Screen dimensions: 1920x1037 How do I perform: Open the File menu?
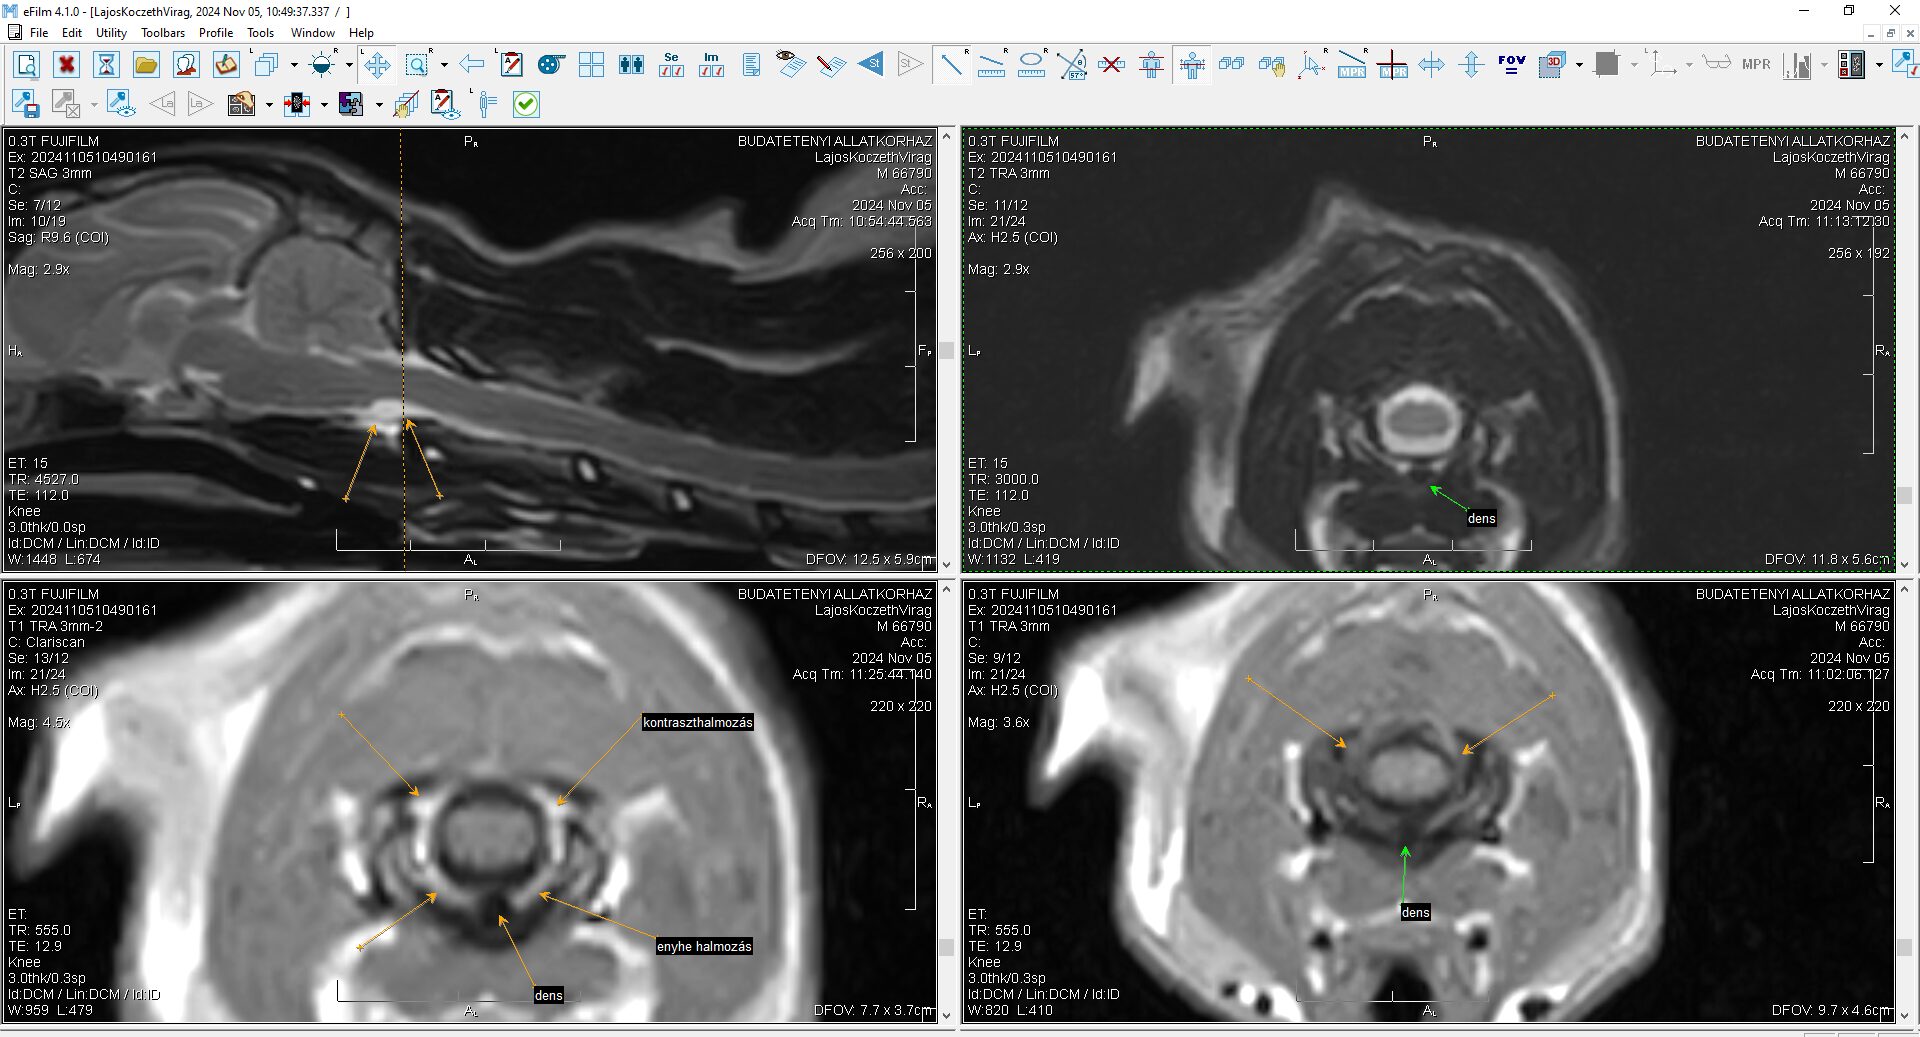(39, 33)
